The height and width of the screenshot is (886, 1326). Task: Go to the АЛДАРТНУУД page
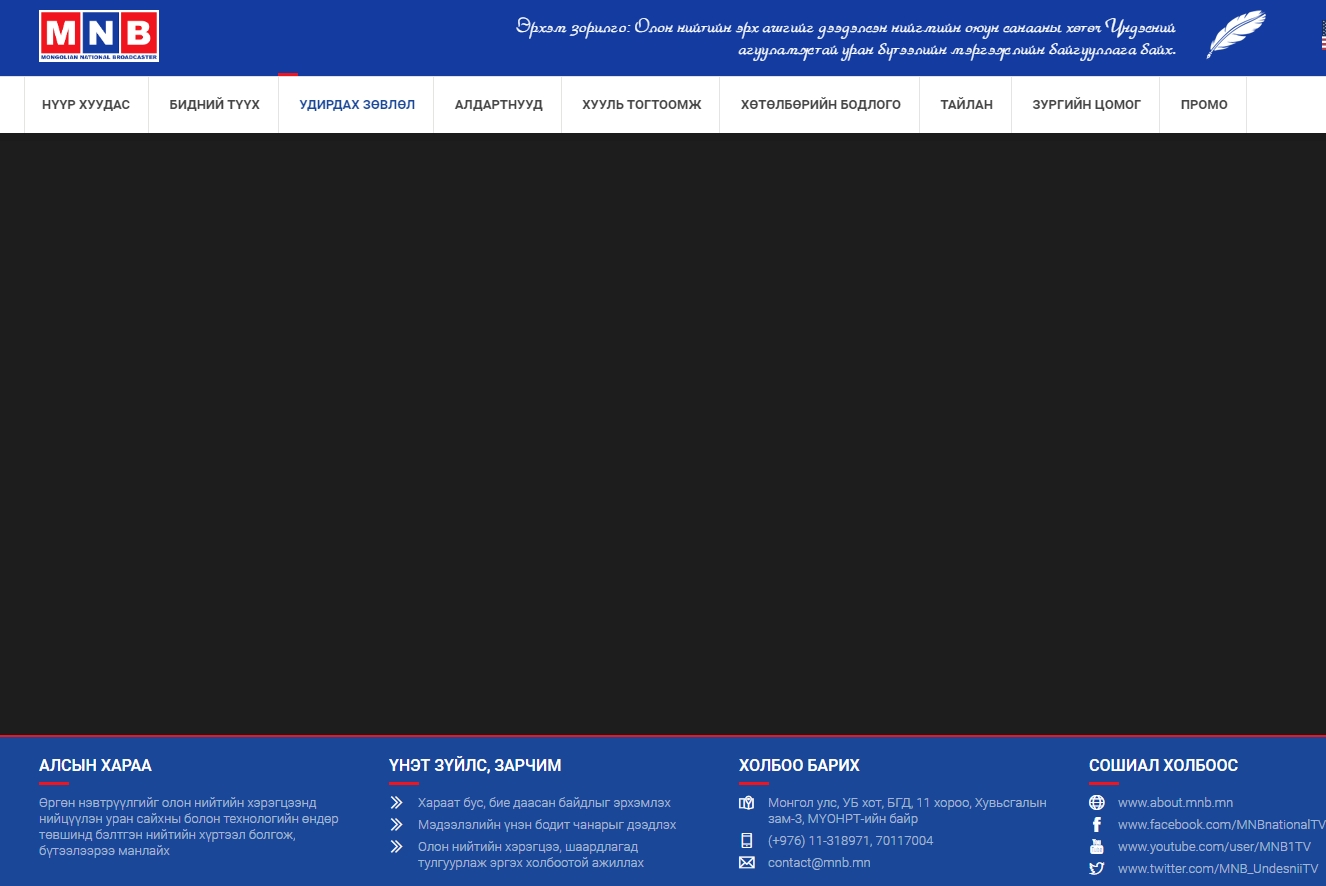[x=499, y=104]
